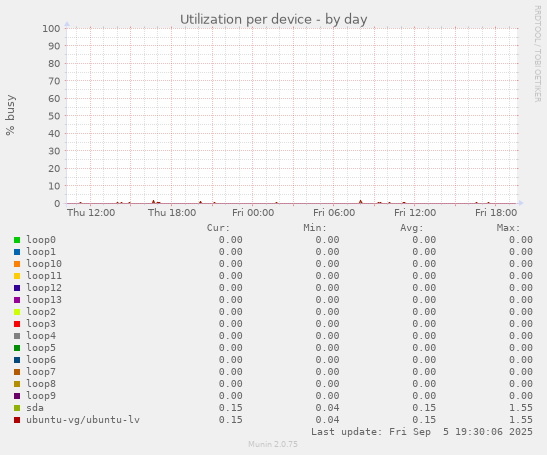
Task: Select the loop8 legend label
Action: coord(41,384)
